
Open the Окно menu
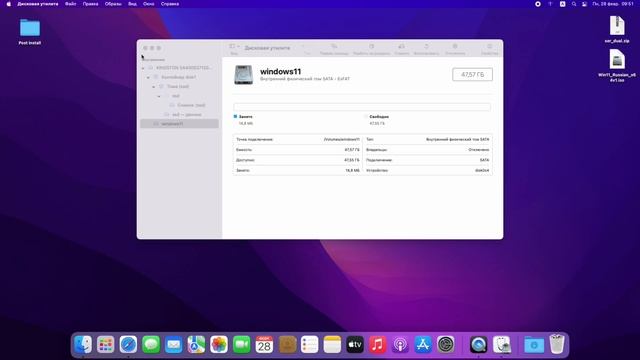149,4
